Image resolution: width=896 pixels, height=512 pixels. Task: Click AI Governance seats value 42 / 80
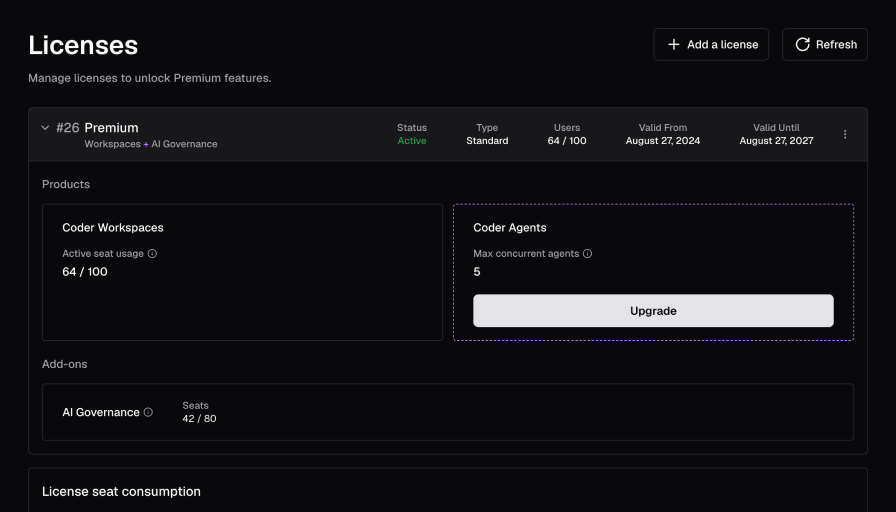click(x=199, y=418)
